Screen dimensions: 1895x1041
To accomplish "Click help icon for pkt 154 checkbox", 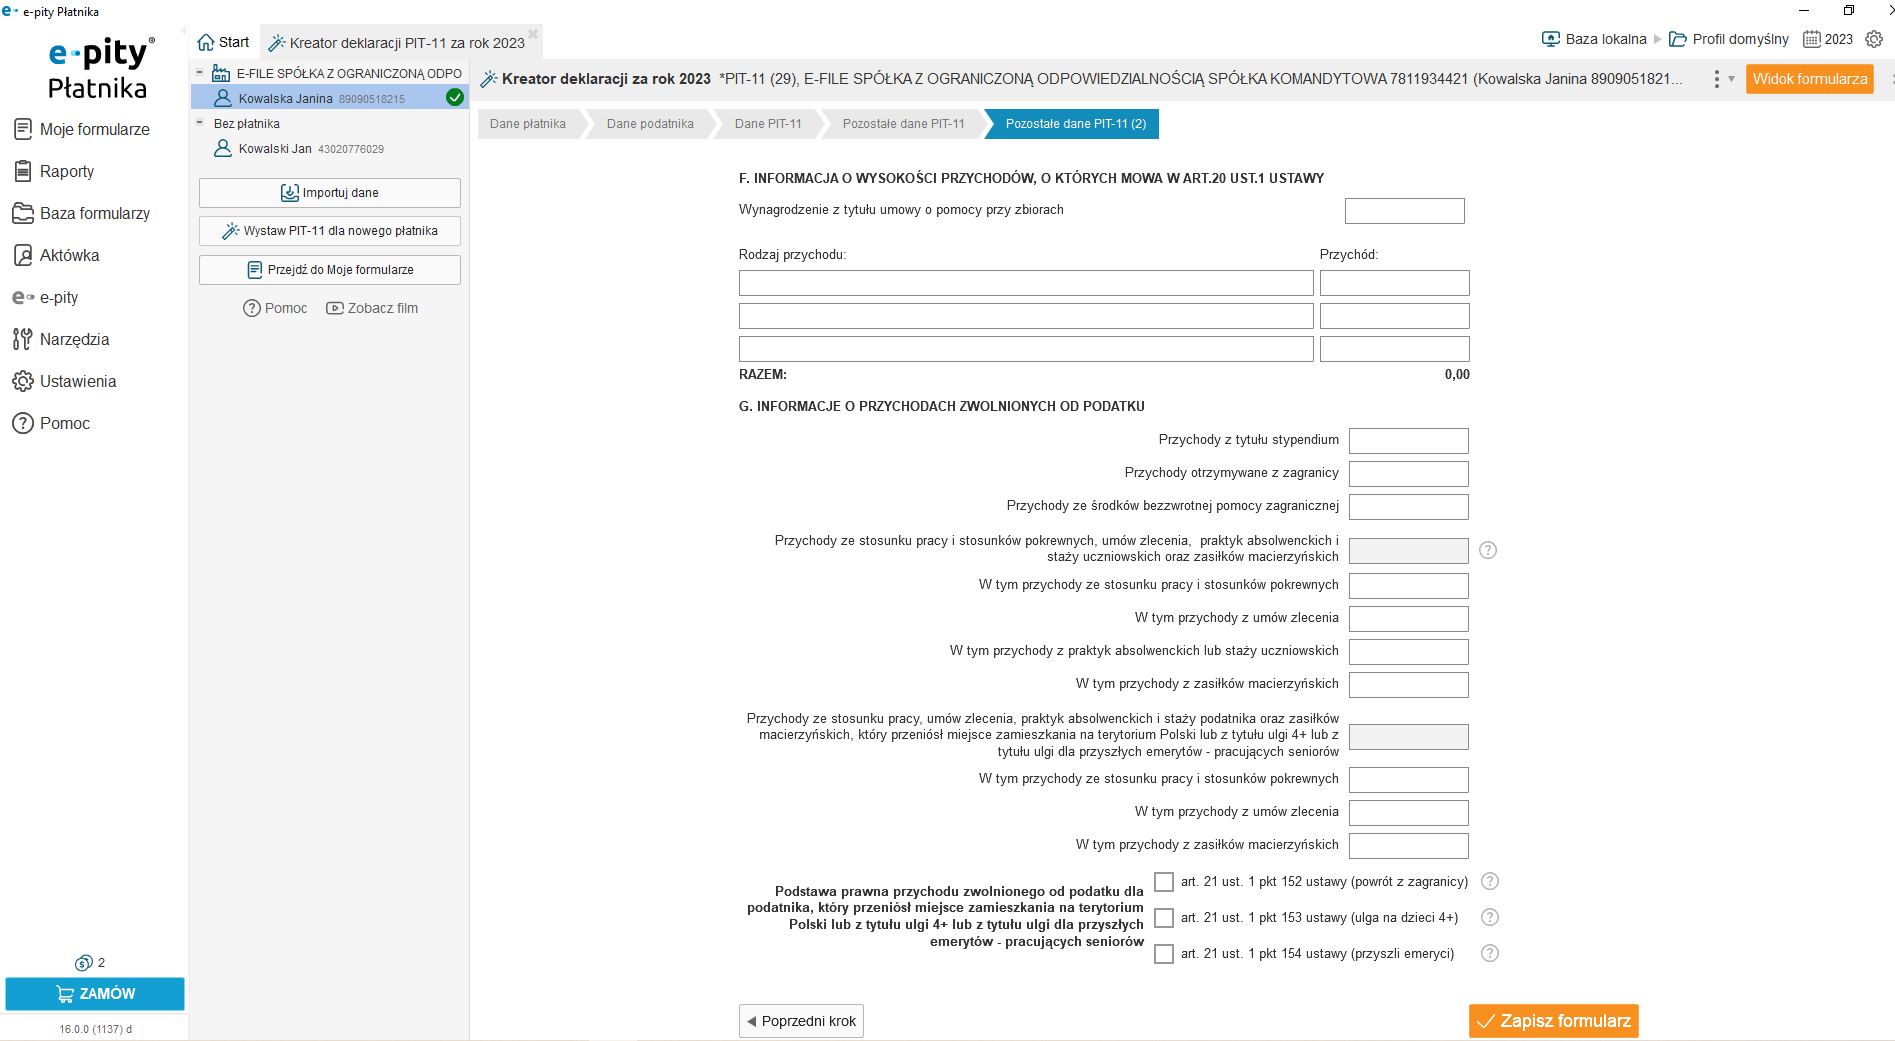I will [x=1490, y=953].
